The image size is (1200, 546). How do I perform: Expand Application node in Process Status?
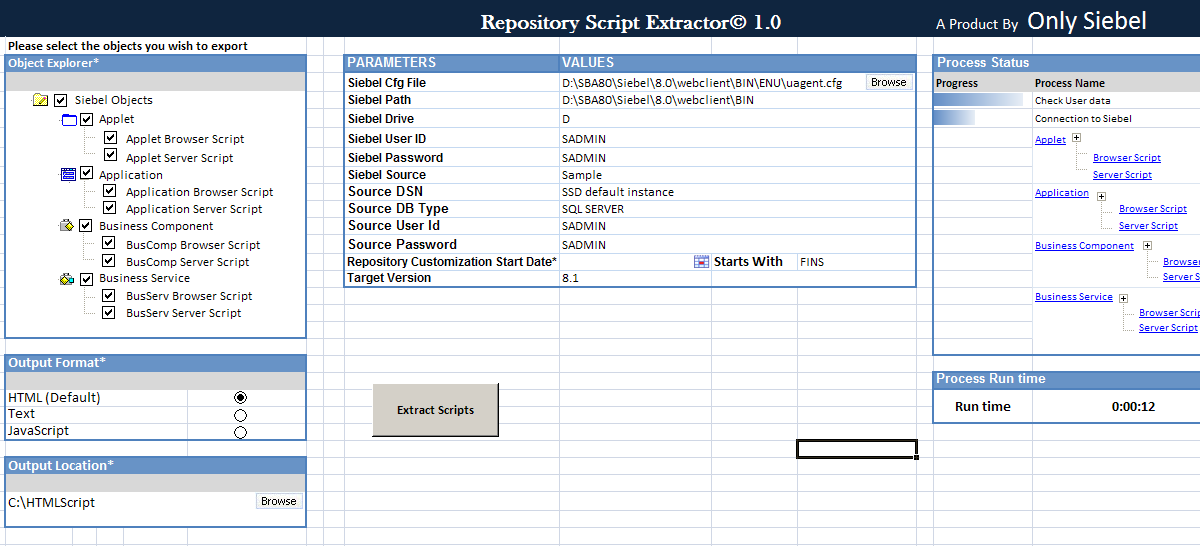1101,196
